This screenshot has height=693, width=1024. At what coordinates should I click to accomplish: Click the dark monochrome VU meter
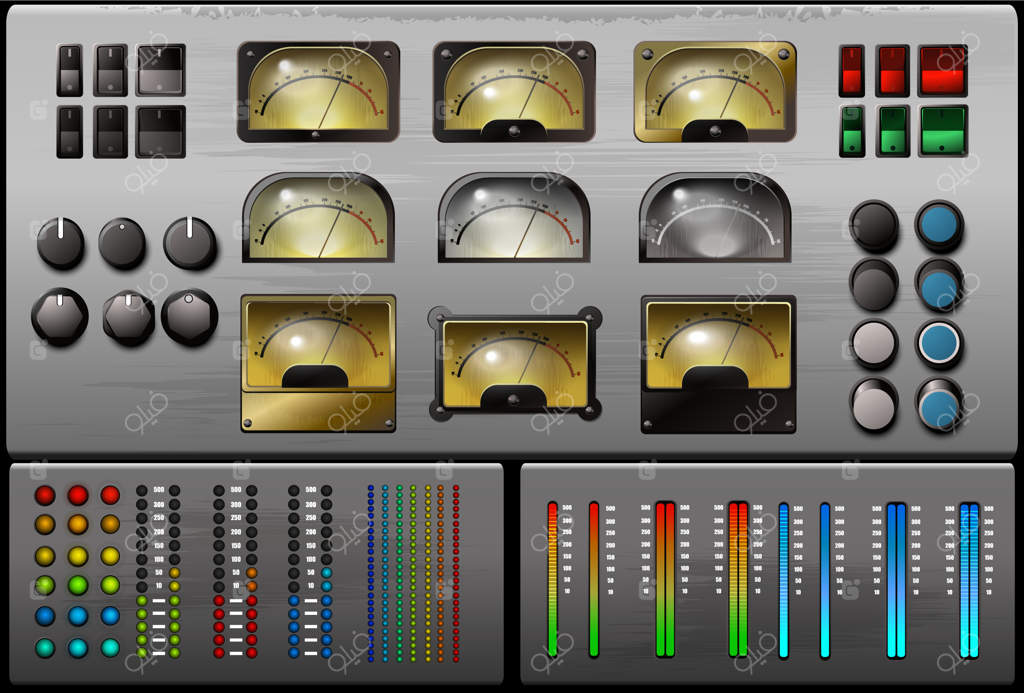[714, 218]
